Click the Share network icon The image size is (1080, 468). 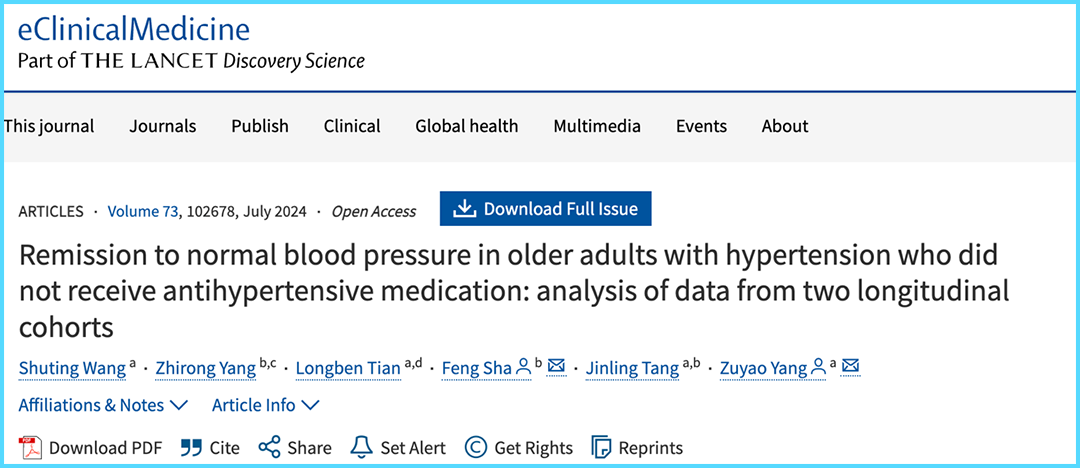(x=269, y=448)
